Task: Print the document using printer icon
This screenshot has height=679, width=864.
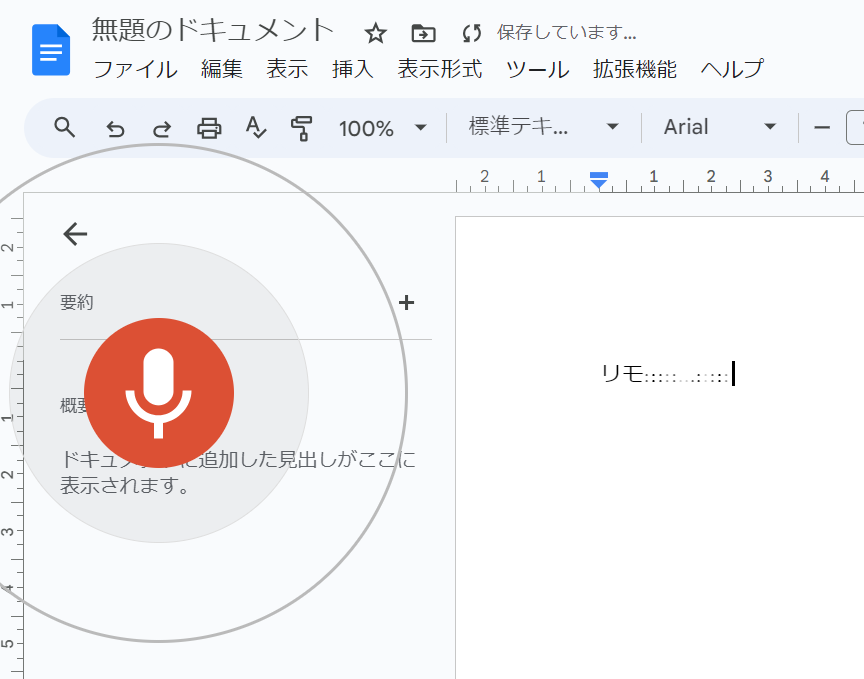Action: click(x=208, y=128)
